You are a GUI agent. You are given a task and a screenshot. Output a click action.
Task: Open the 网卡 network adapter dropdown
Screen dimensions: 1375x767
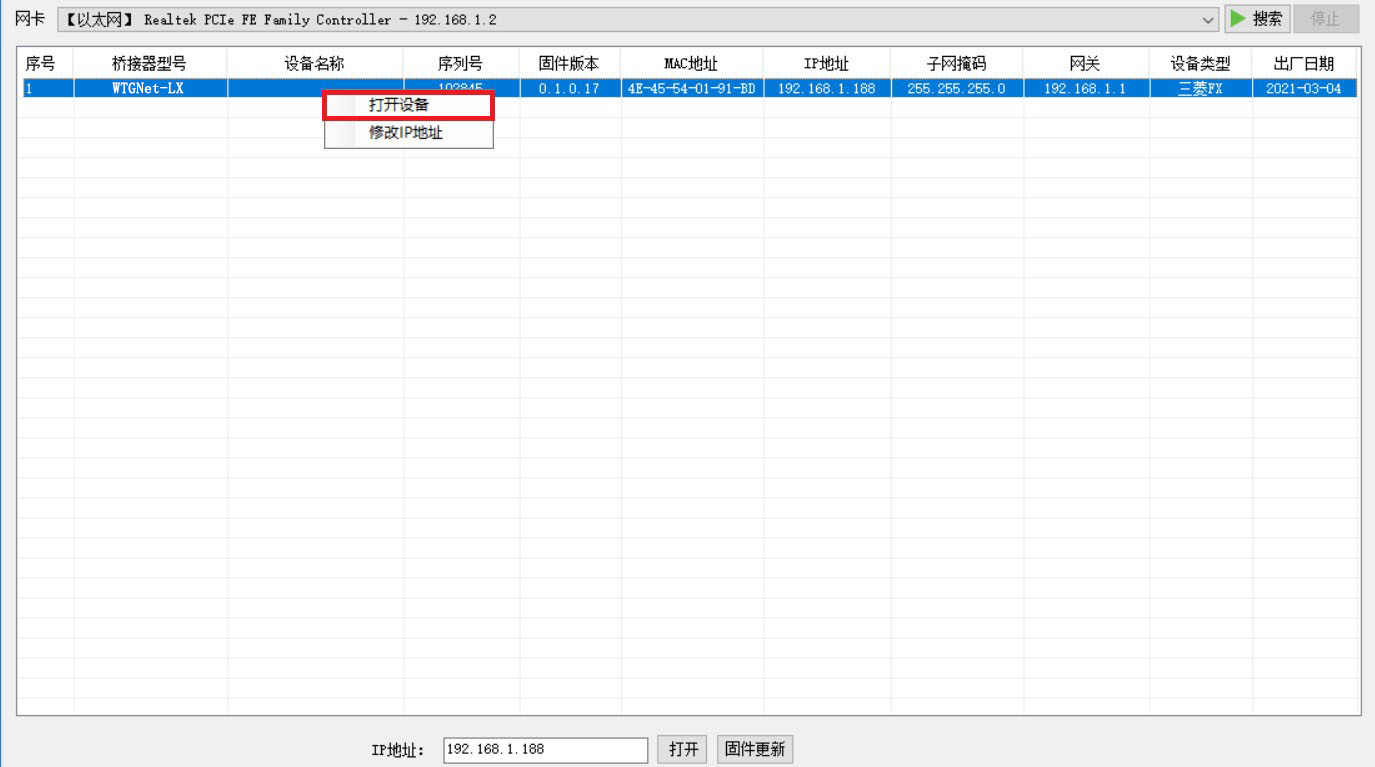[x=636, y=20]
